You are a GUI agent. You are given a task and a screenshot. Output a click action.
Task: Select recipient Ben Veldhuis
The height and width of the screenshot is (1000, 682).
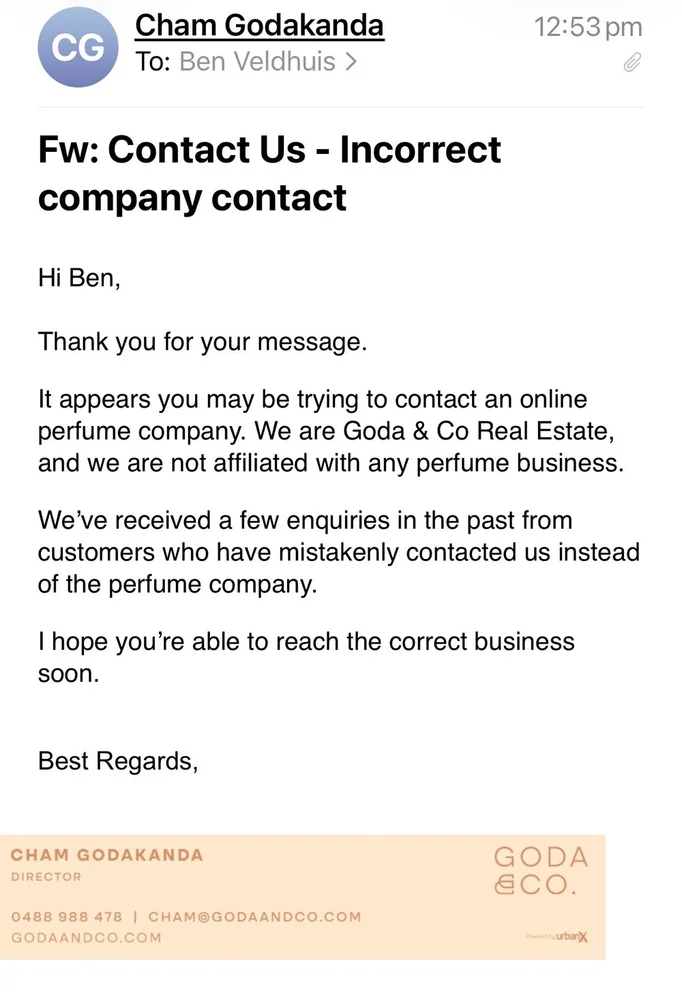(257, 61)
